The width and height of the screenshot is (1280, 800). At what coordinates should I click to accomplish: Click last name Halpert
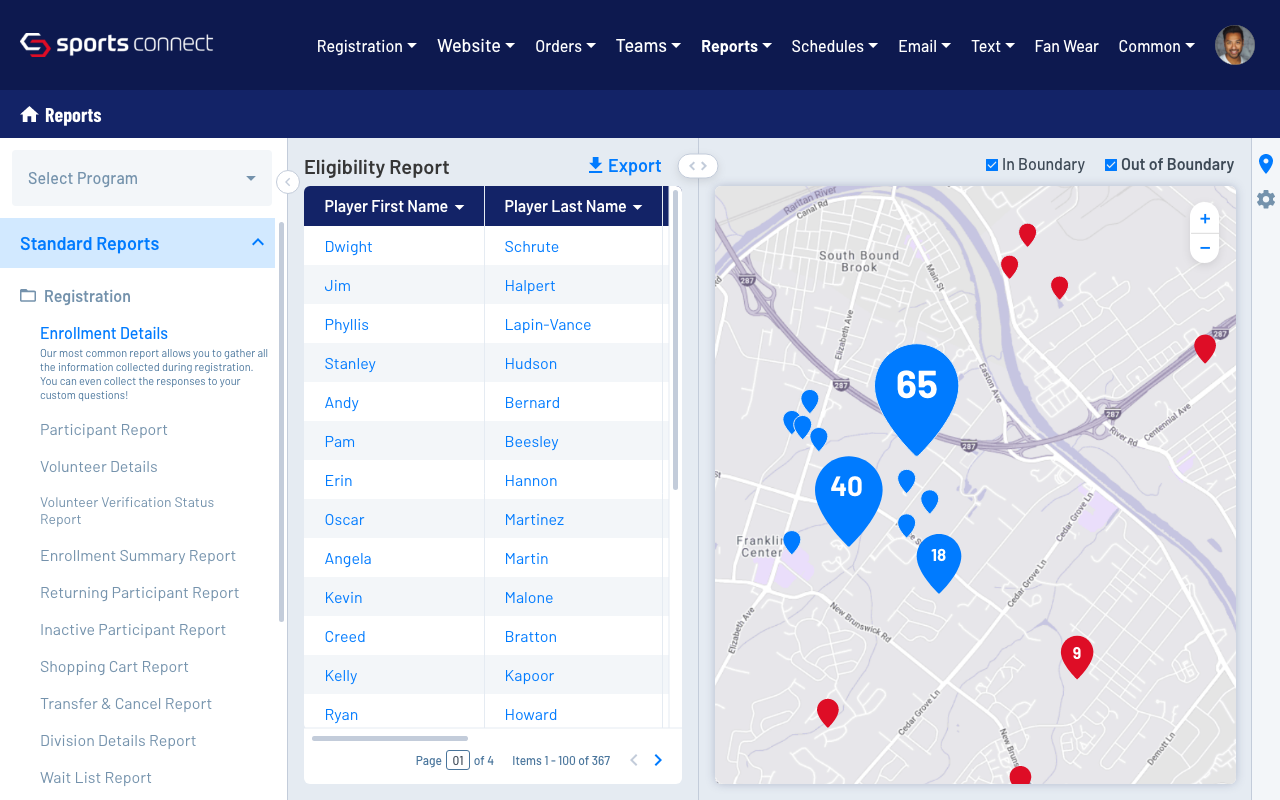pos(530,285)
